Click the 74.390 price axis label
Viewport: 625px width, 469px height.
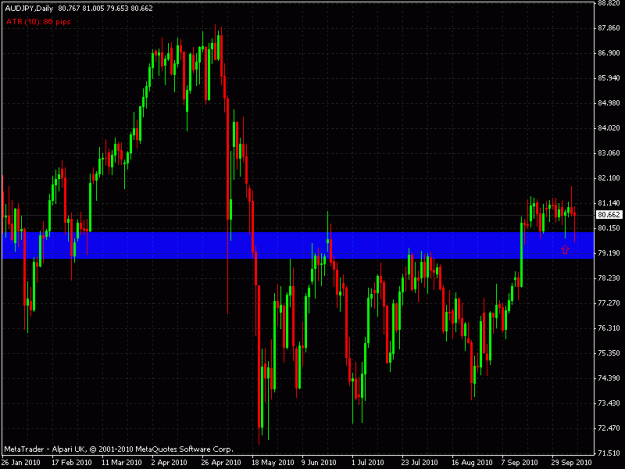[609, 378]
